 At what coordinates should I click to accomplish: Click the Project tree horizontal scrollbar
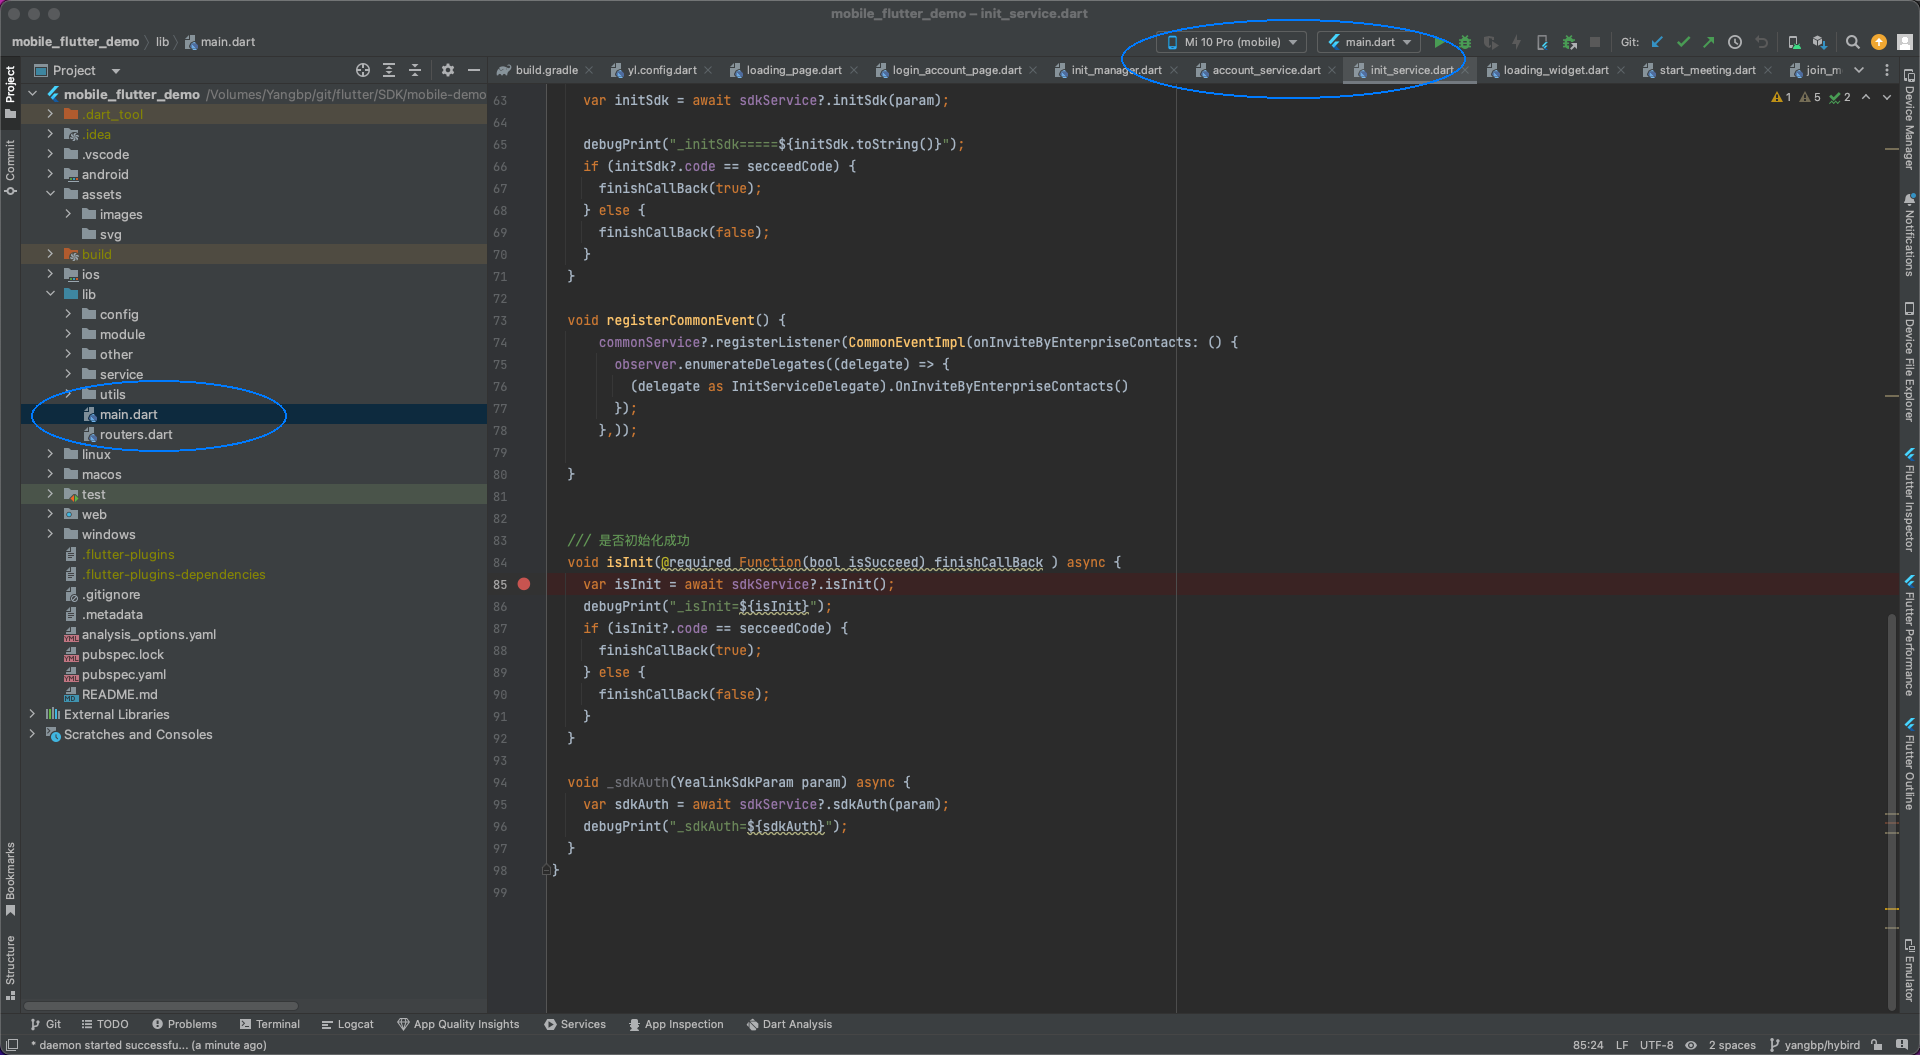(160, 1006)
